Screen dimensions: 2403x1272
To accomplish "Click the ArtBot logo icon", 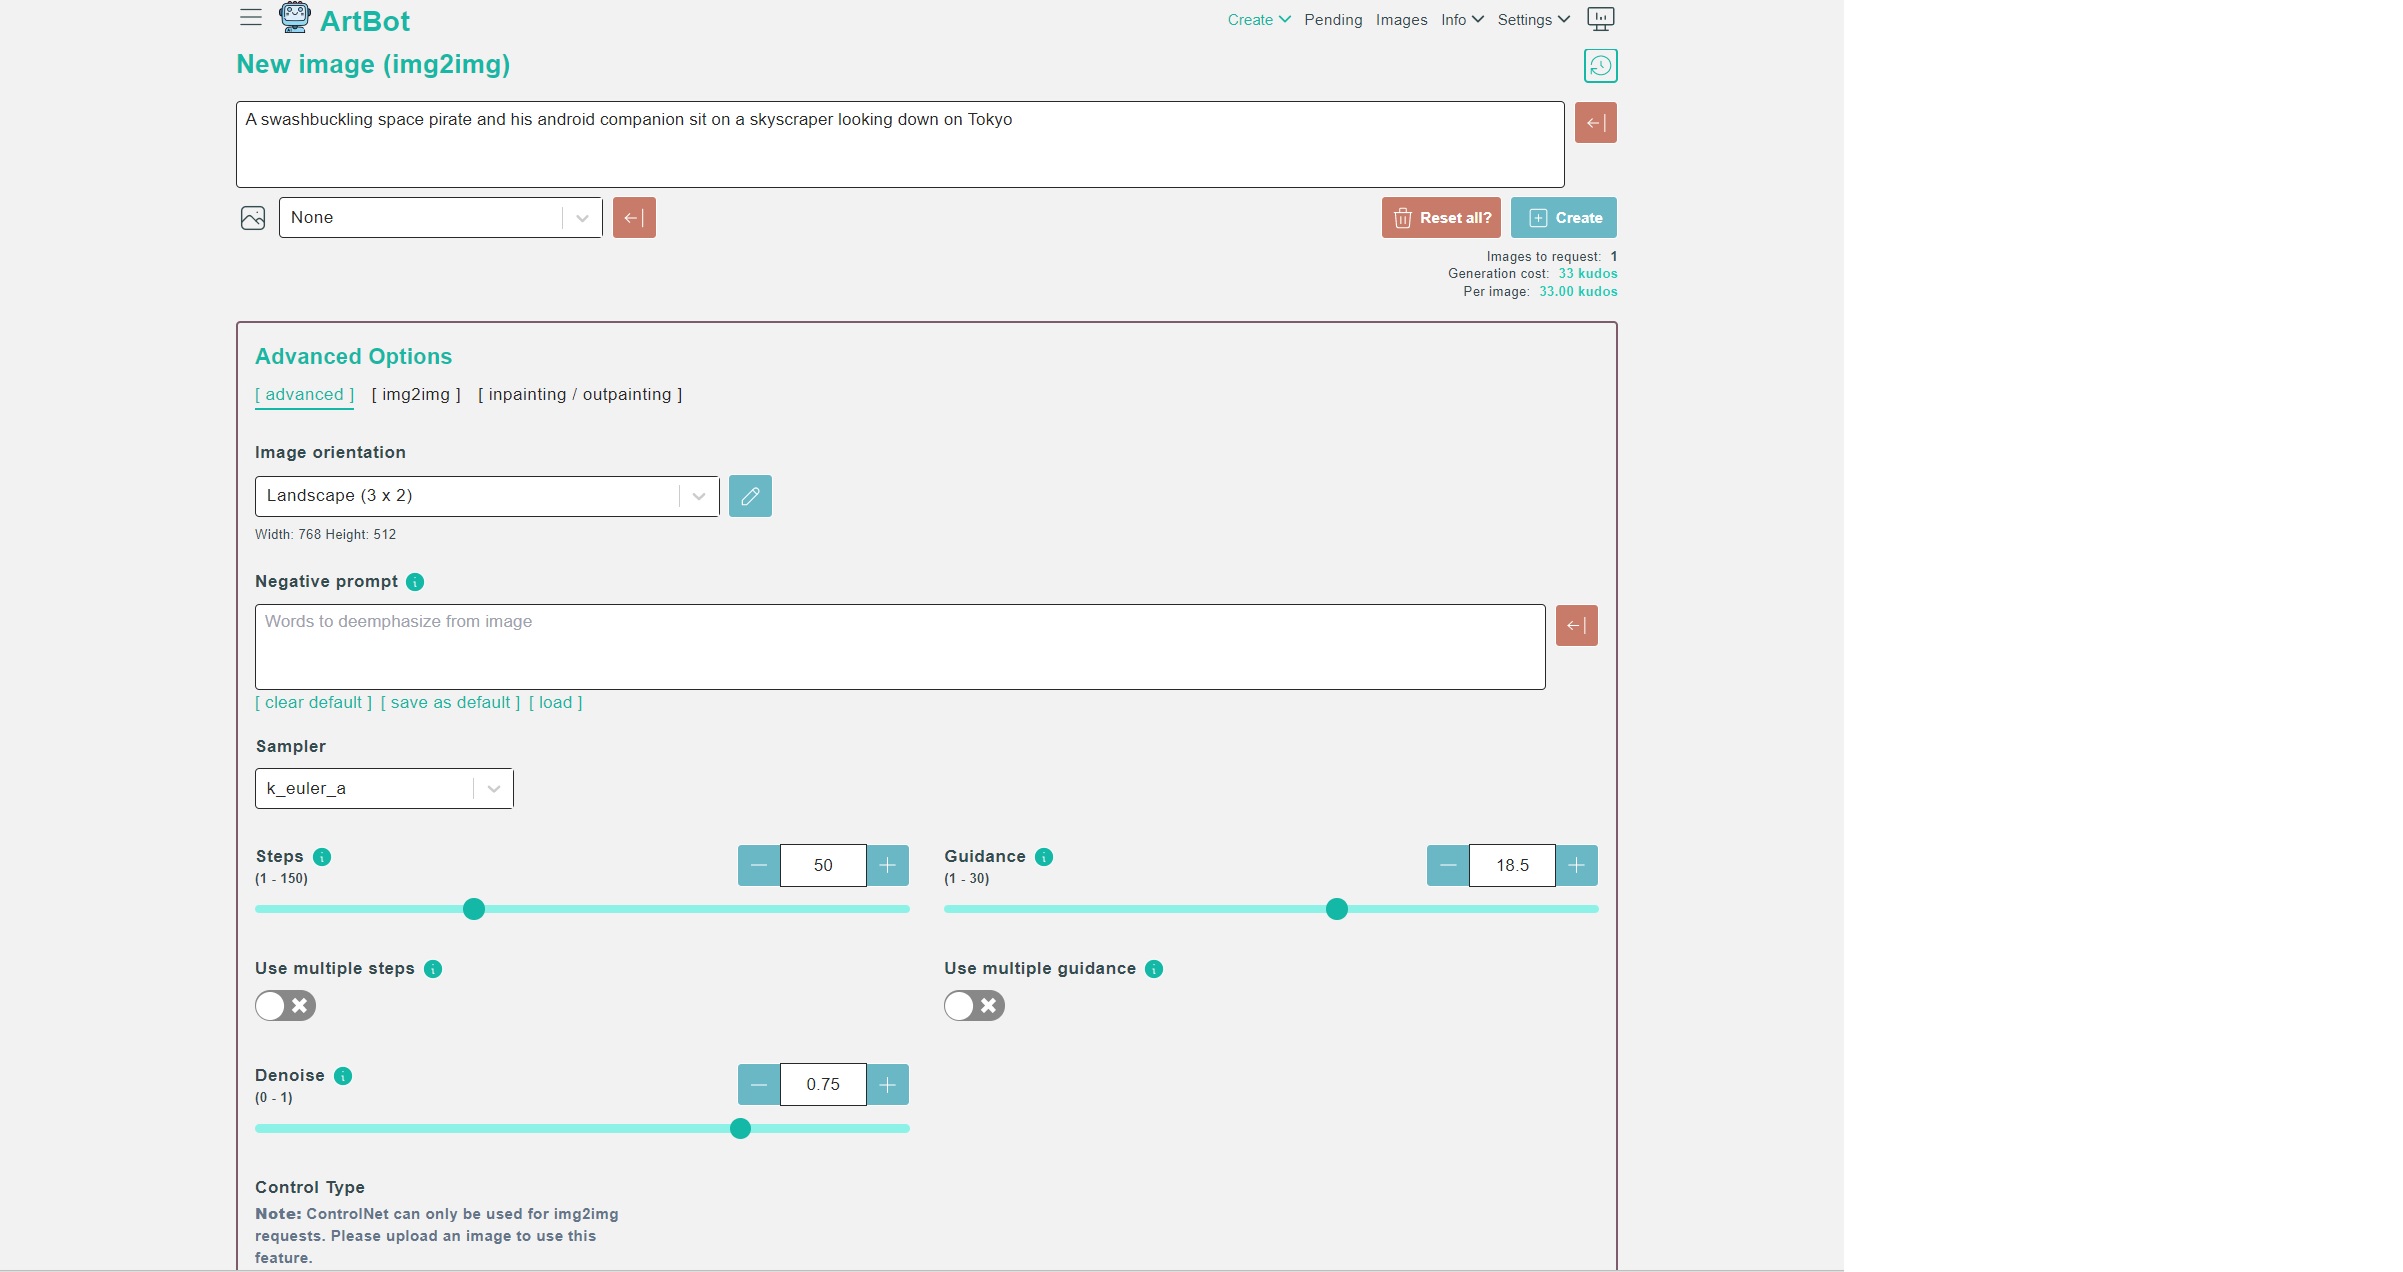I will [292, 19].
